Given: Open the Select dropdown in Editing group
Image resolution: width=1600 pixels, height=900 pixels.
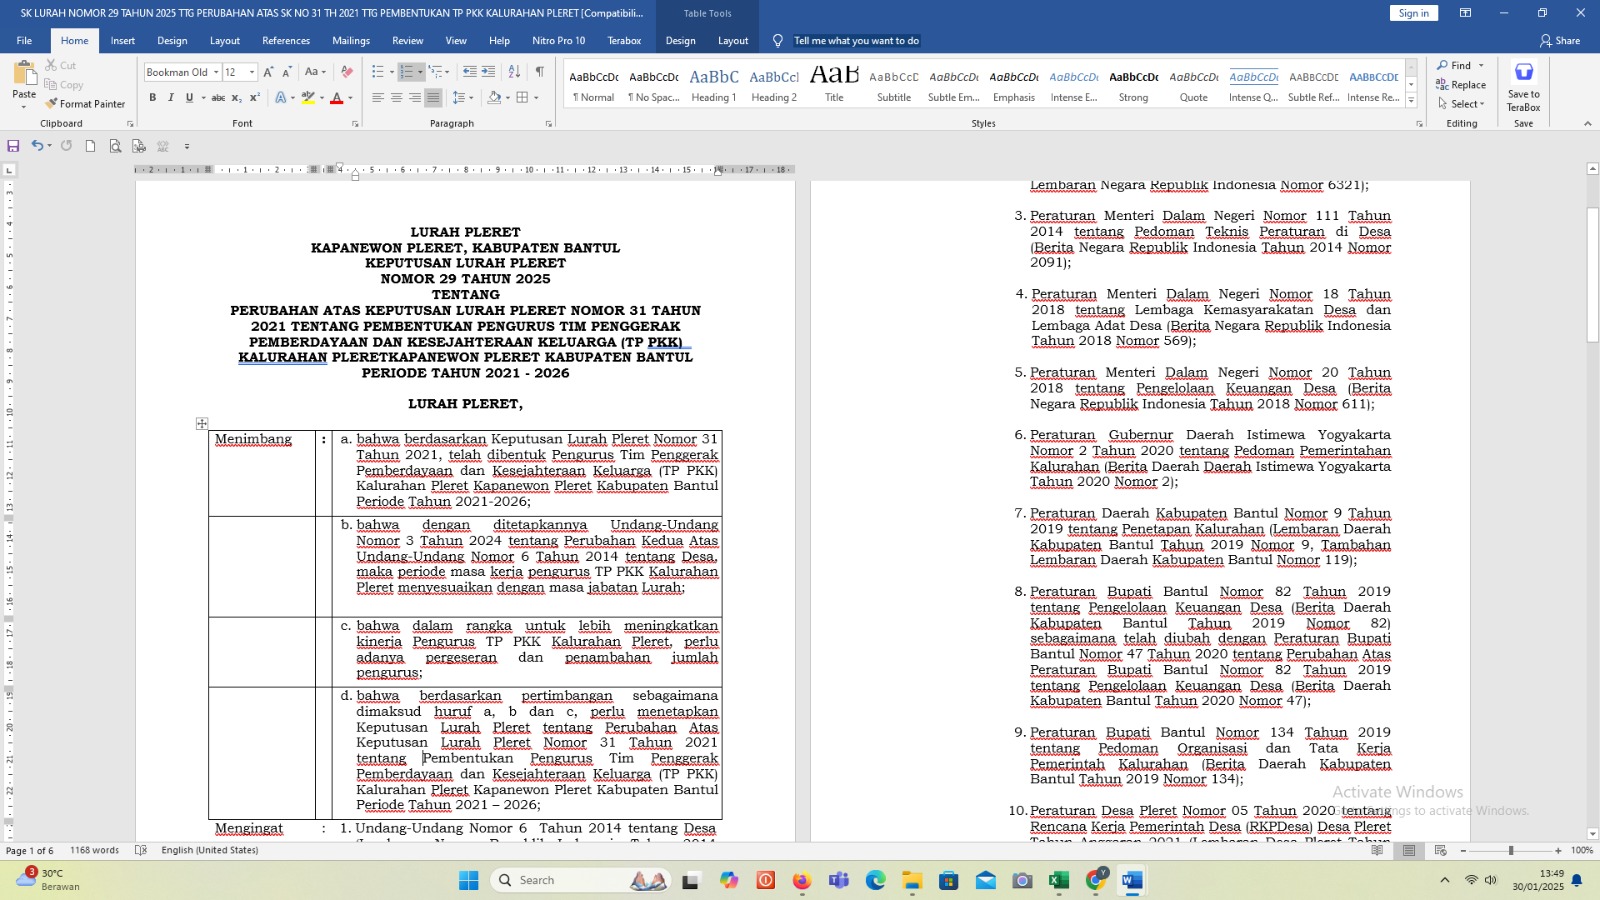Looking at the screenshot, I should (1461, 104).
